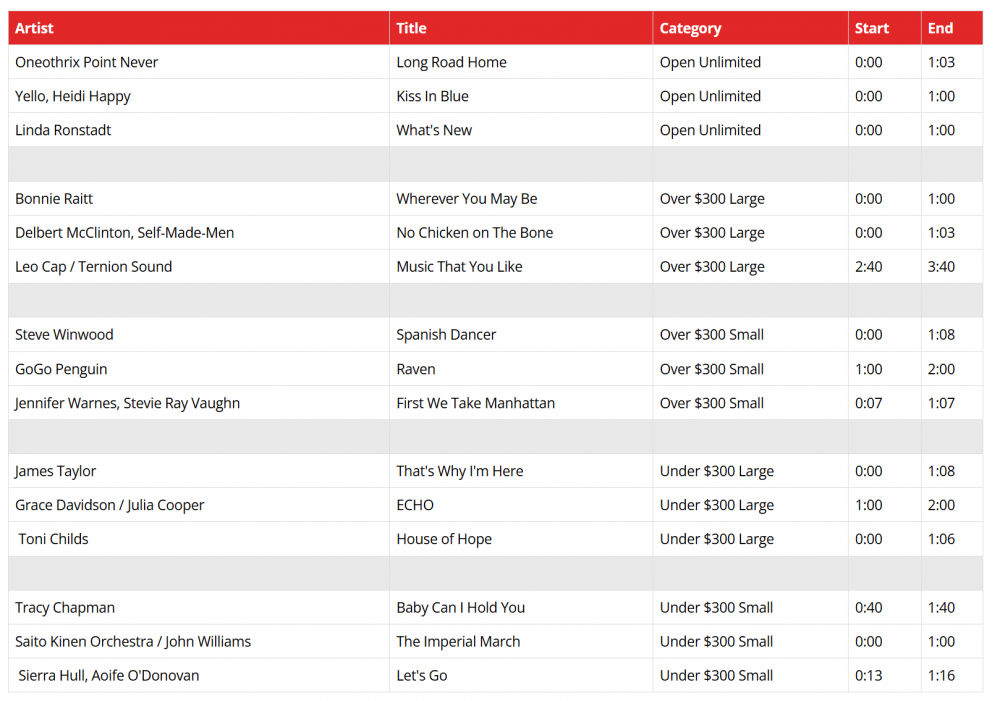Select the Tracy Chapman artist cell
This screenshot has height=701, width=1000.
(x=65, y=608)
